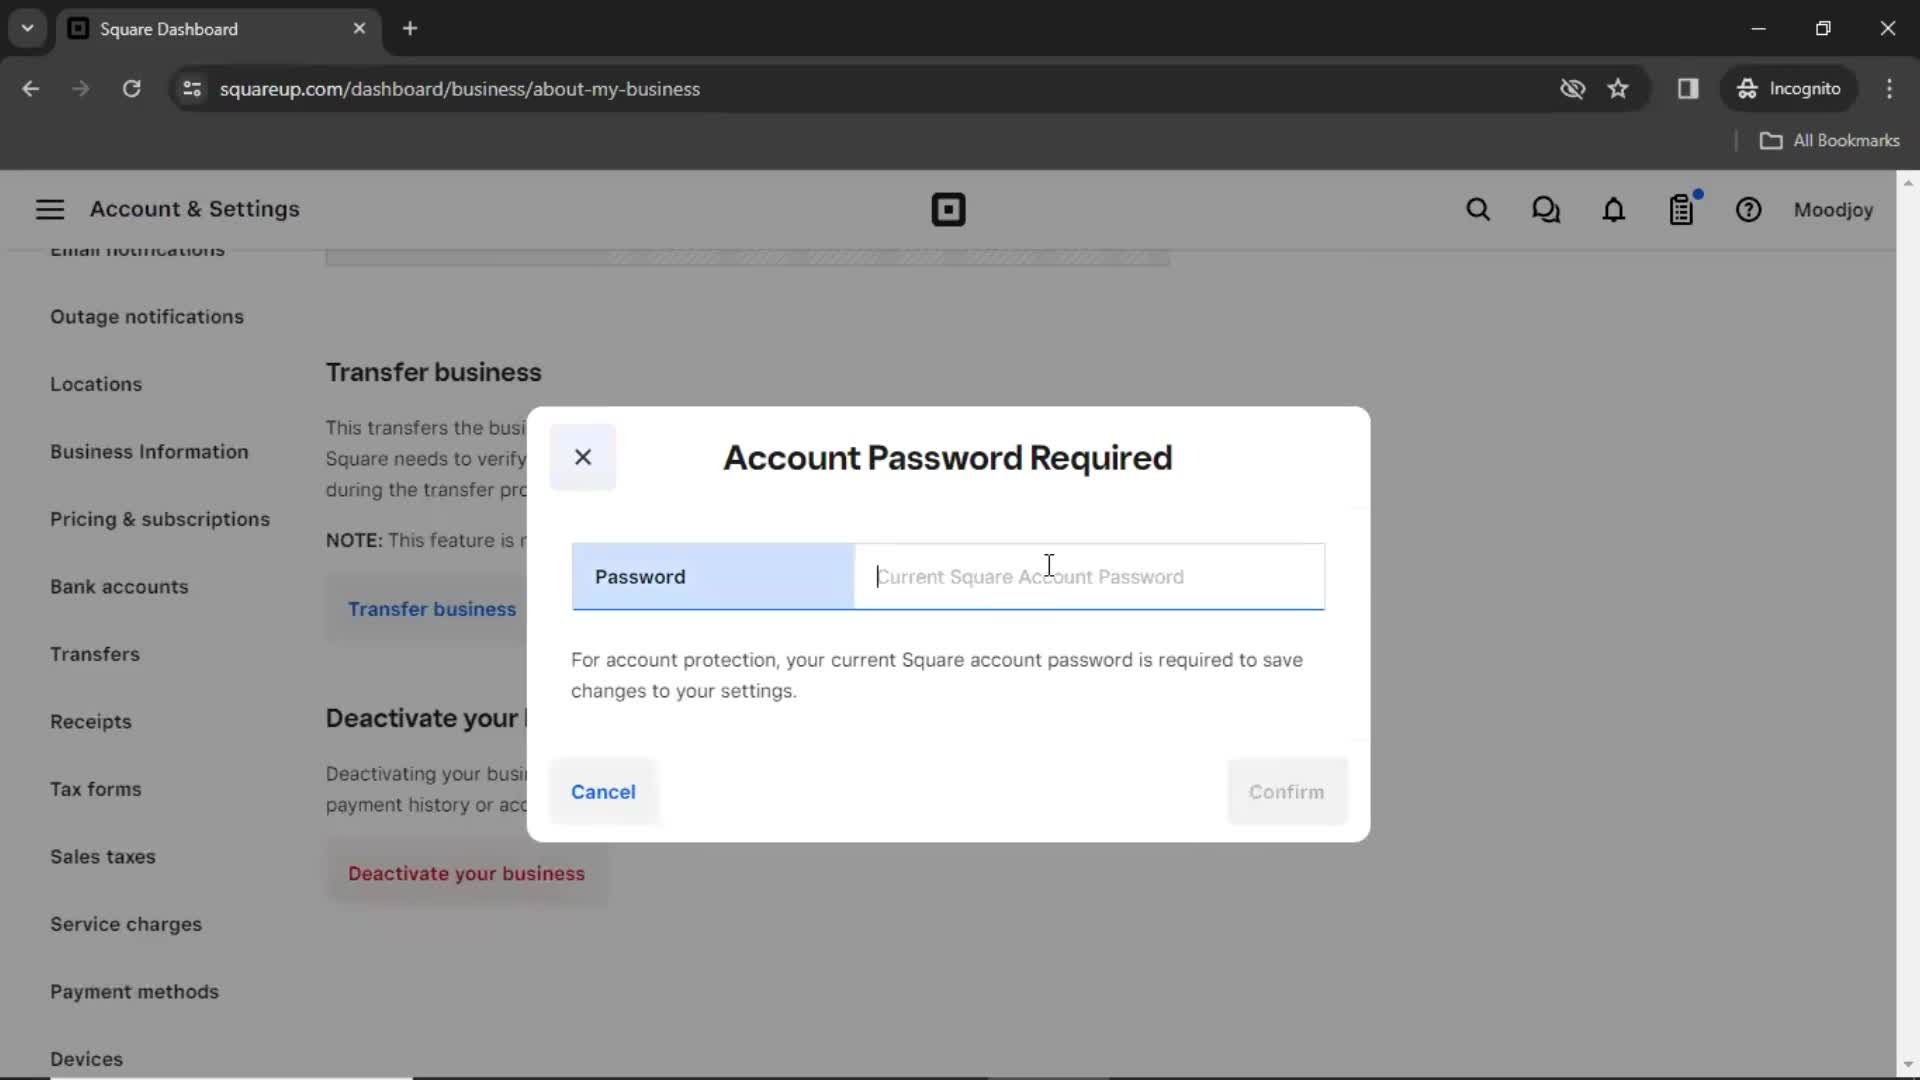
Task: Expand Business Information section
Action: [x=149, y=451]
